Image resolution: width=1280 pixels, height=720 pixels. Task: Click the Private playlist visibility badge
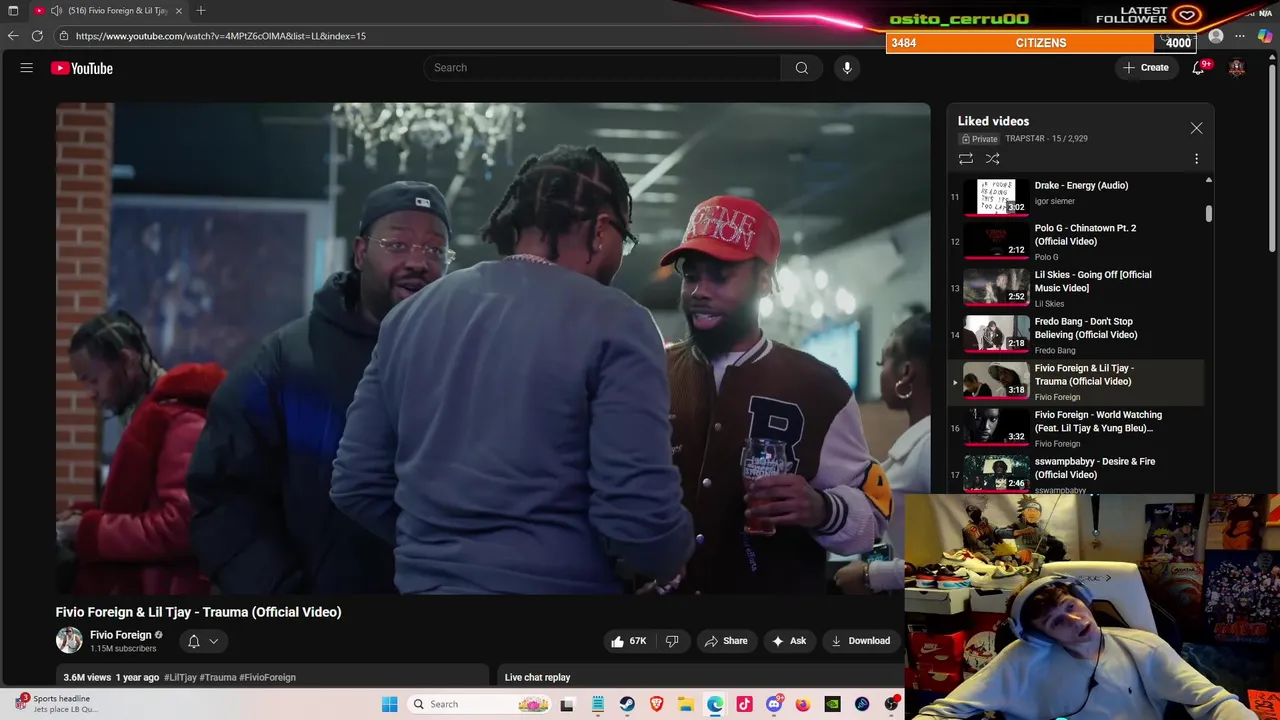980,139
